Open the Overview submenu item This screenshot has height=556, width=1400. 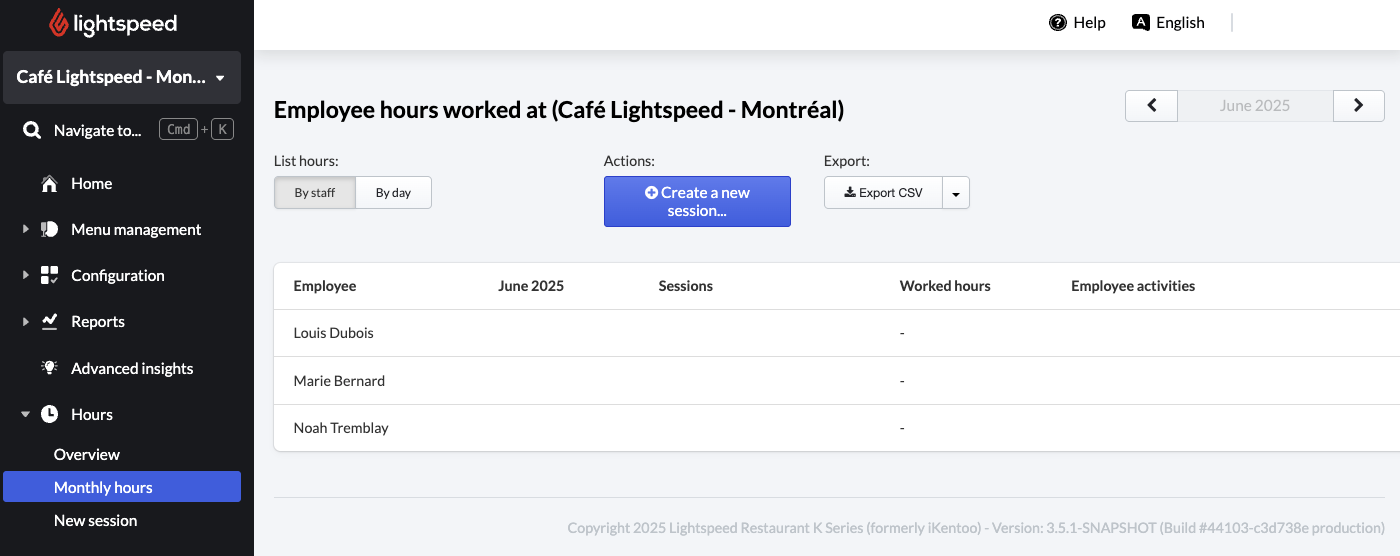(87, 454)
